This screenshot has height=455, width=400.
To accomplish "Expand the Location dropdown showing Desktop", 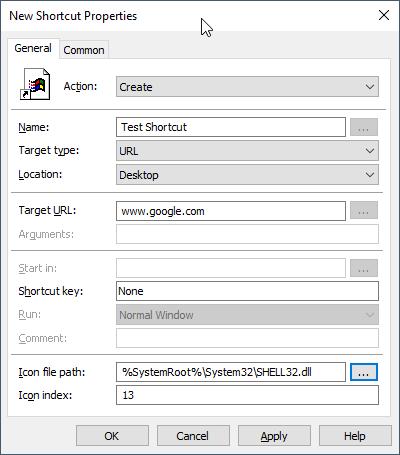I will pos(247,175).
